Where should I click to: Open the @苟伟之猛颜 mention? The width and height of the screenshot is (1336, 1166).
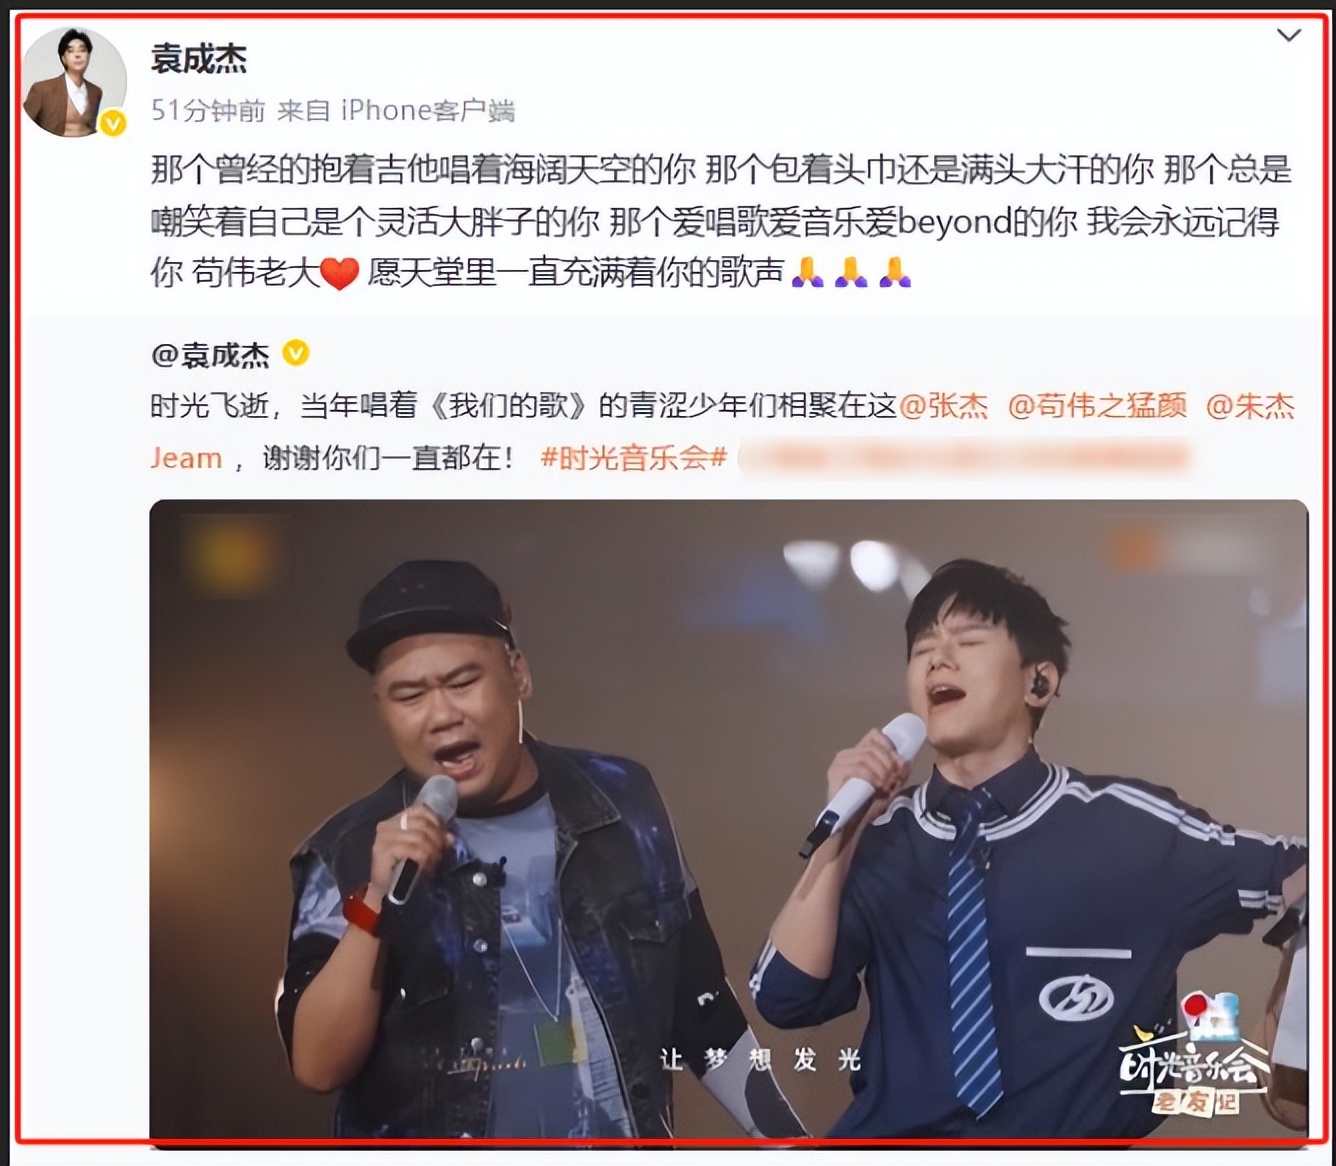click(1097, 405)
